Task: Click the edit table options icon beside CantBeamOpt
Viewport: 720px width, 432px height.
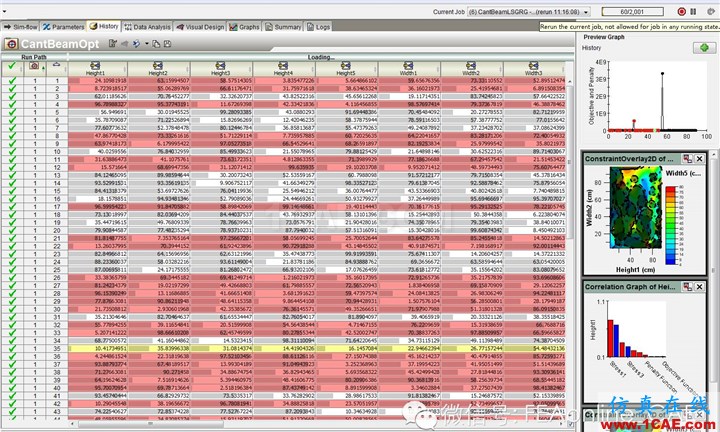Action: 112,44
